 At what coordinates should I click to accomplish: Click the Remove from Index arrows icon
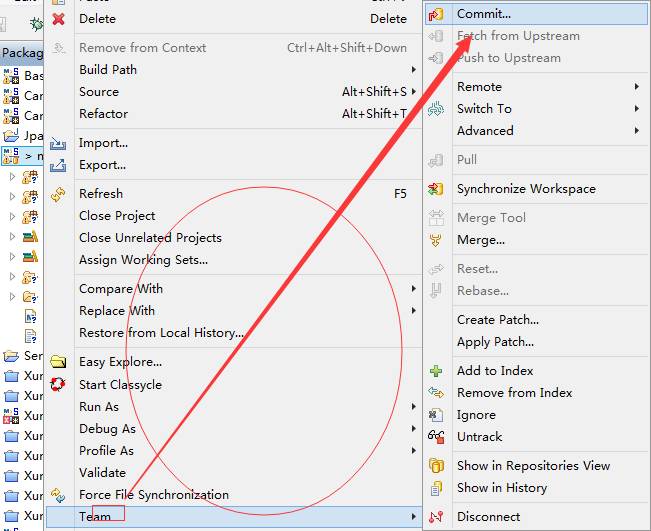click(436, 393)
